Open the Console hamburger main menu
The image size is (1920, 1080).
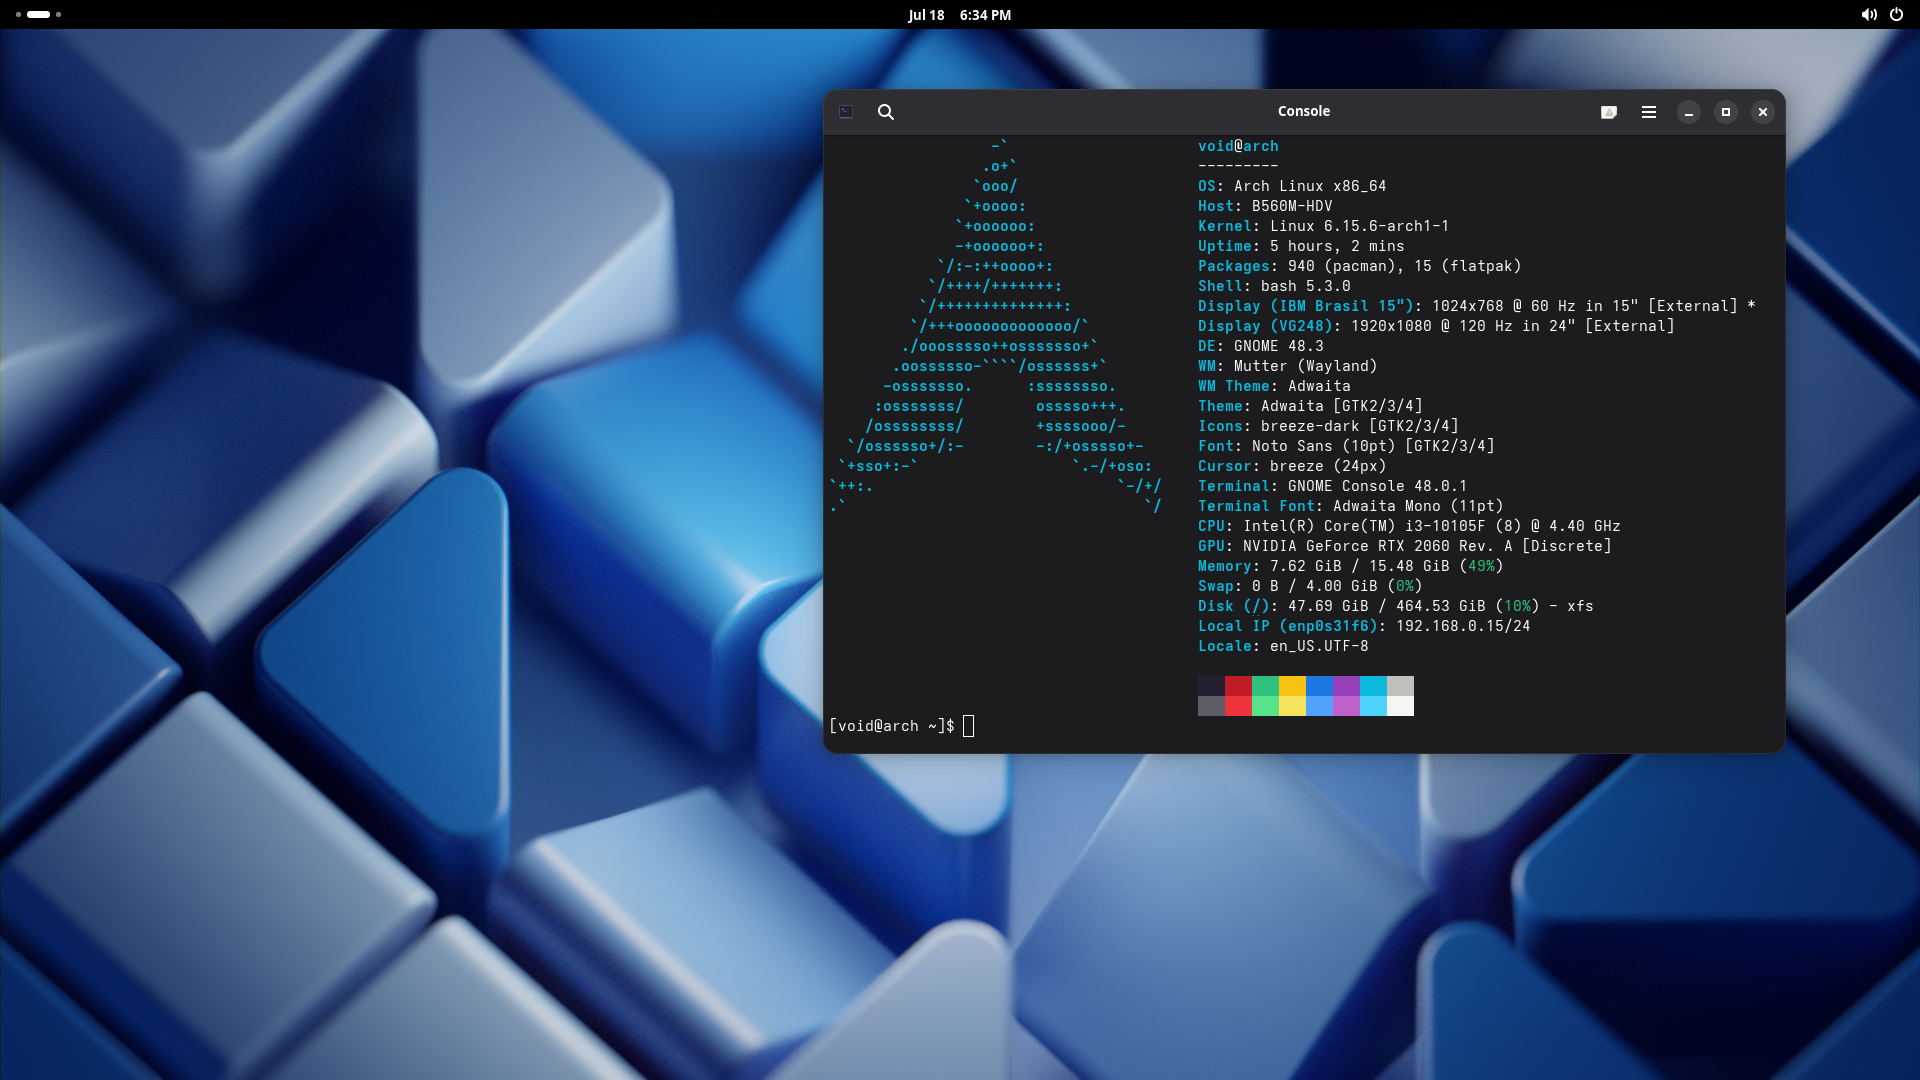pos(1649,112)
